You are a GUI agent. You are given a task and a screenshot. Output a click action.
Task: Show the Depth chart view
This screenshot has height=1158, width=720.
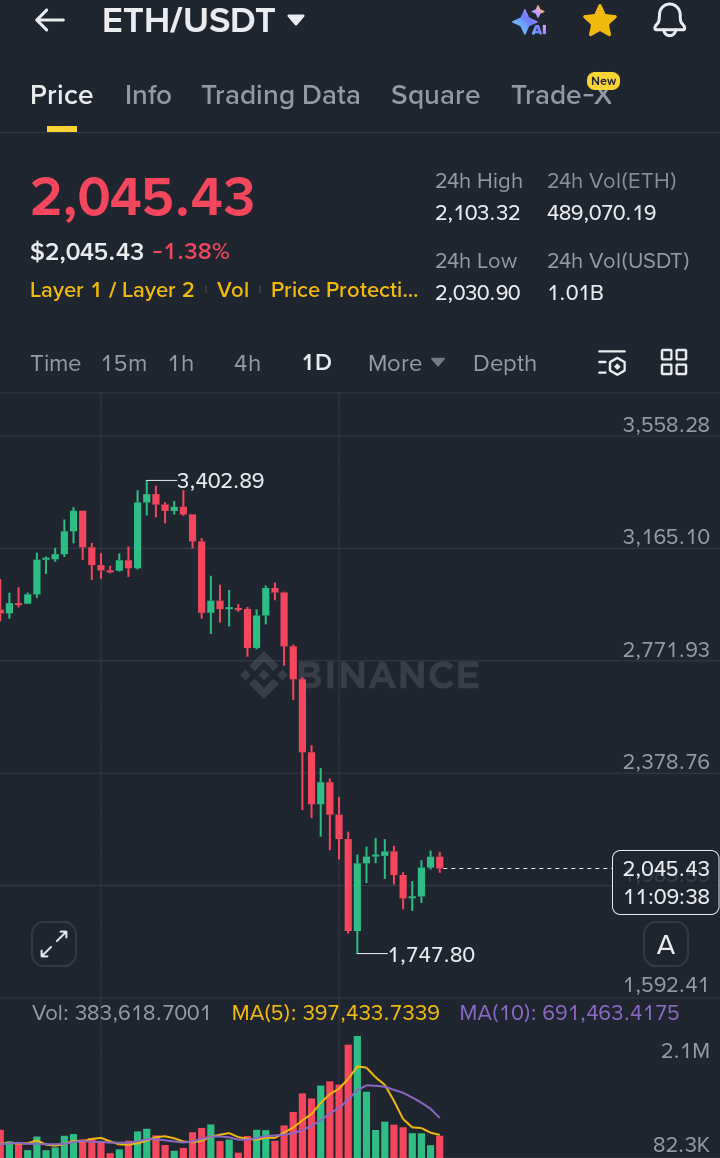click(504, 363)
